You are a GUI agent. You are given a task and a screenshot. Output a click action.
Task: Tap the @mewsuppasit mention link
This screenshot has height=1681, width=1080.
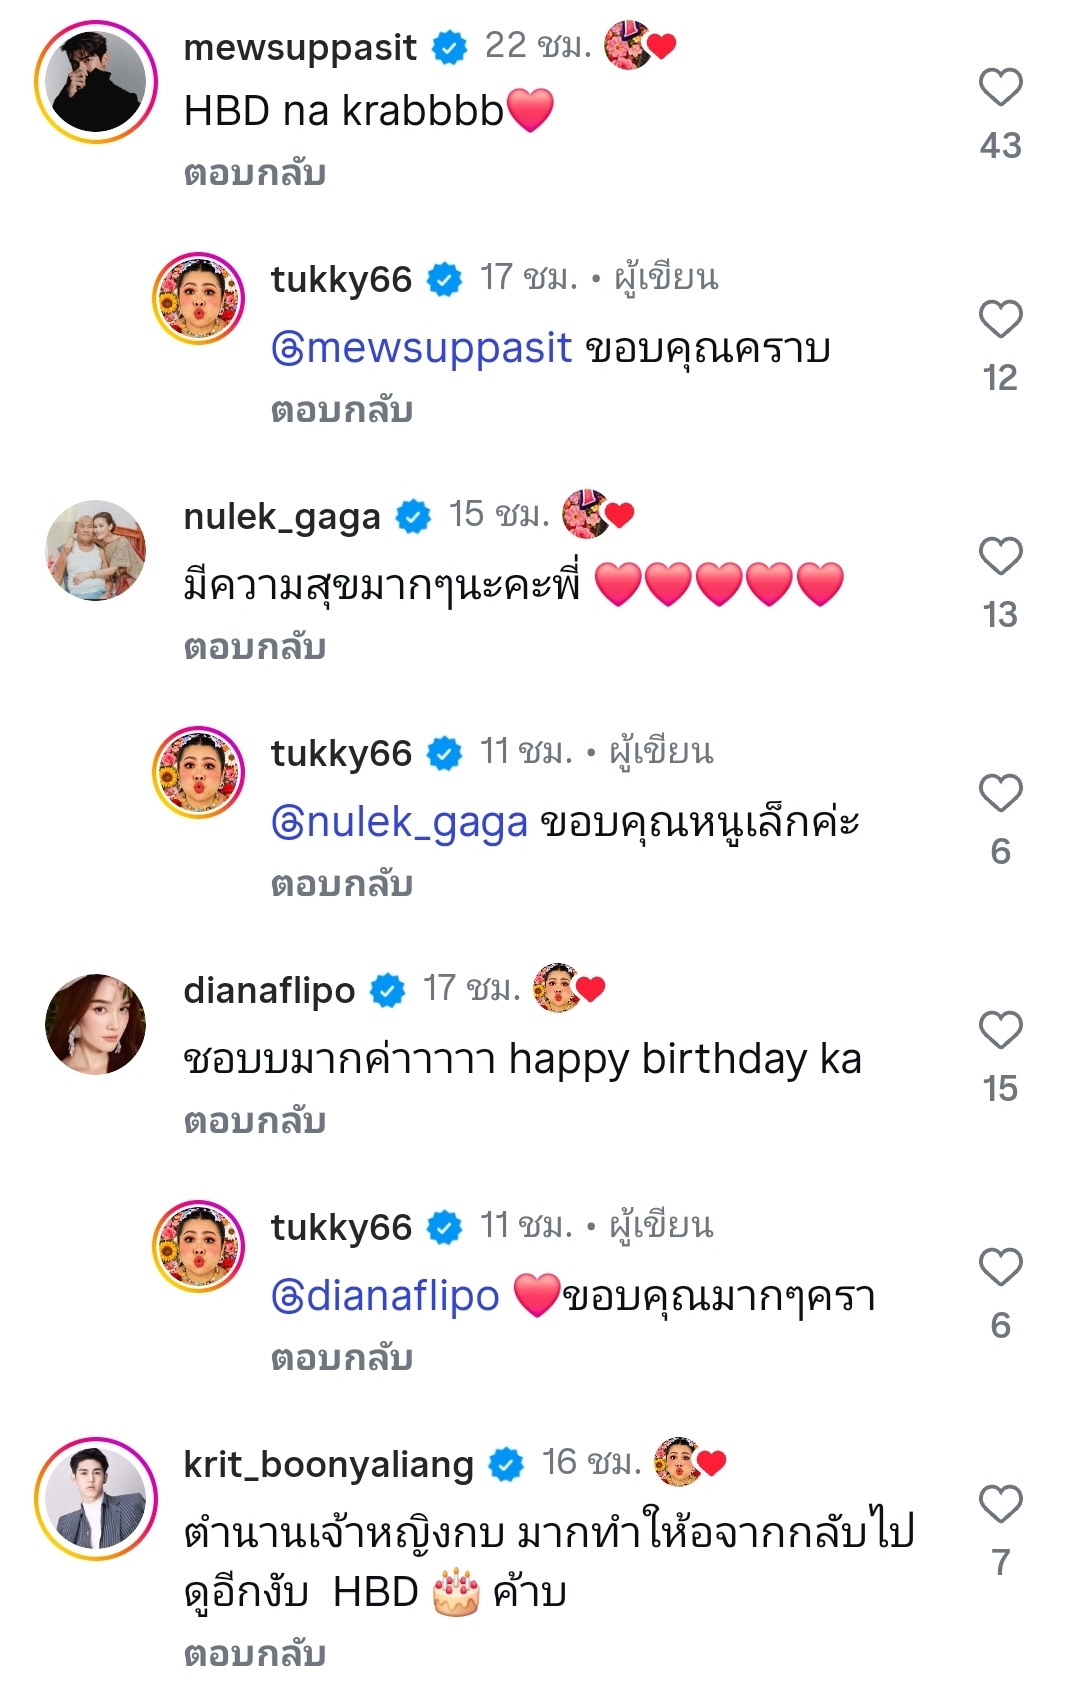point(421,348)
